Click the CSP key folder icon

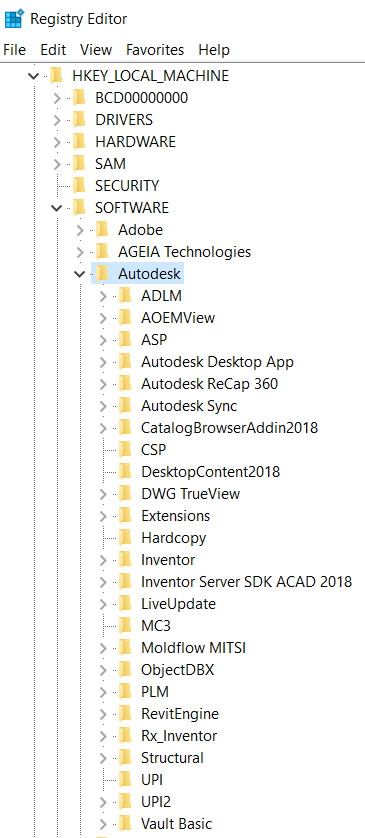pos(125,449)
